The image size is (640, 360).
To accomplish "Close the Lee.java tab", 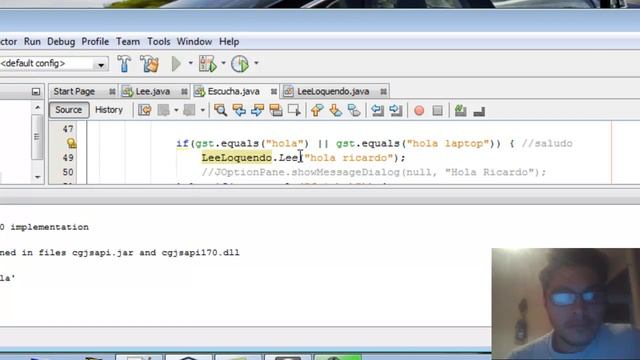I will tap(184, 92).
